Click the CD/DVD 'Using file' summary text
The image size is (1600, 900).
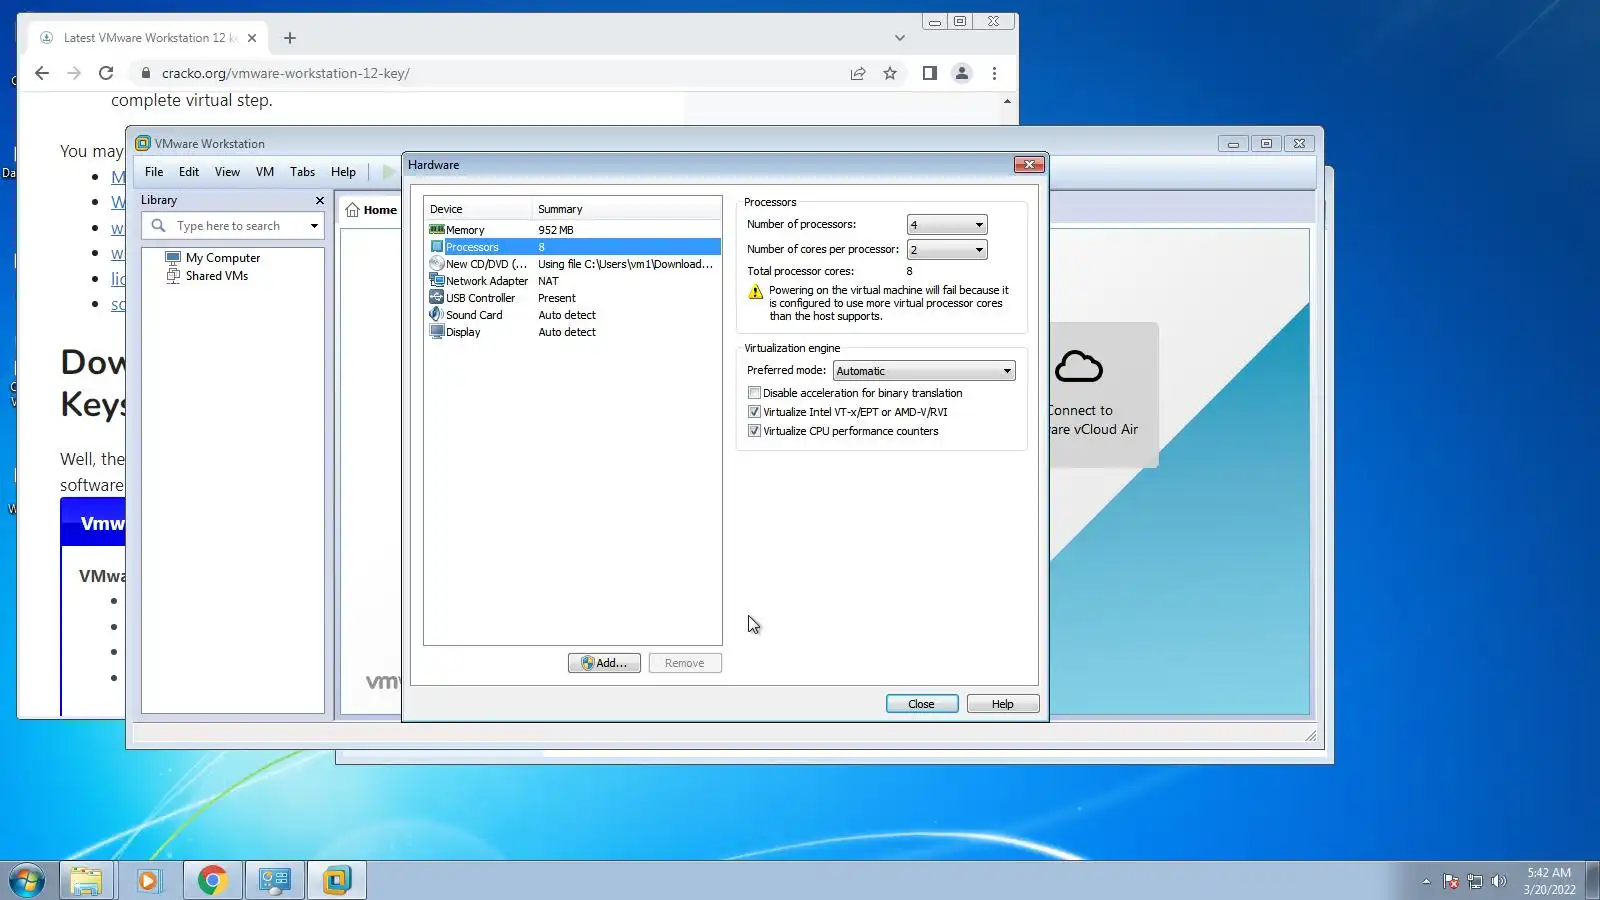(626, 264)
